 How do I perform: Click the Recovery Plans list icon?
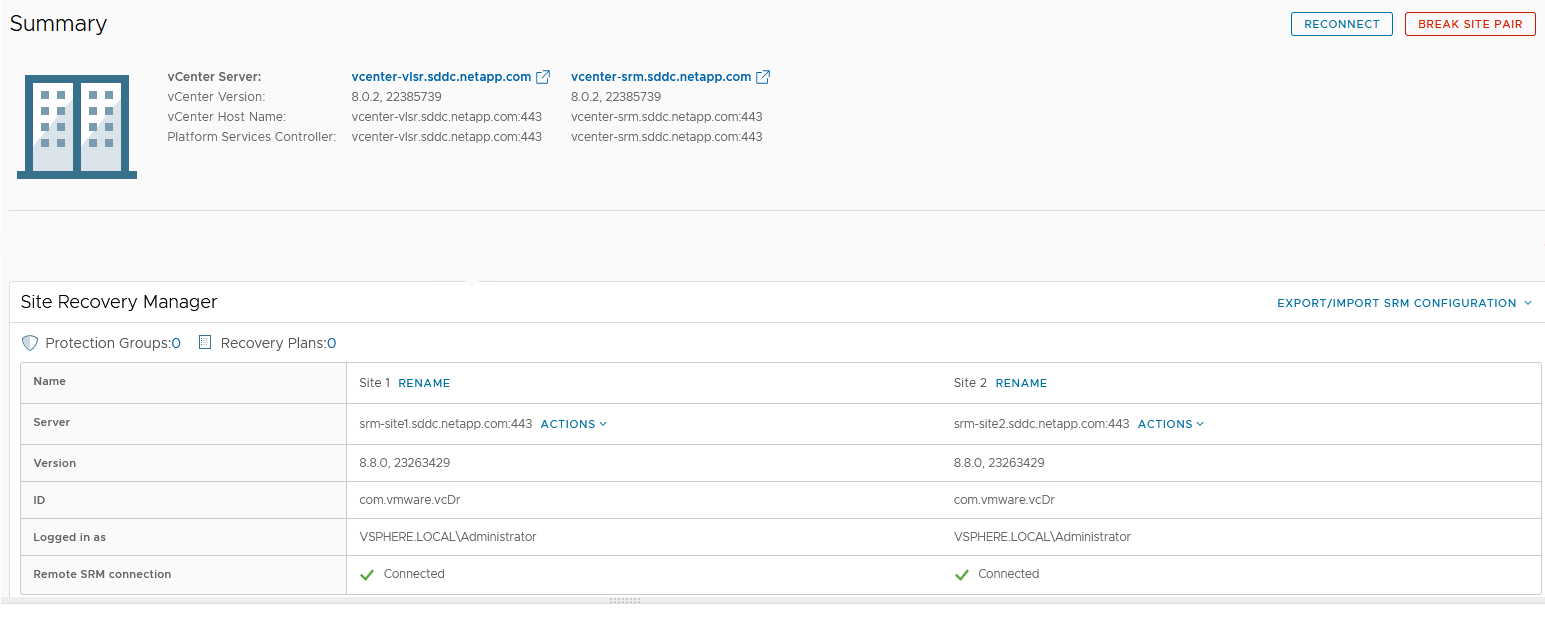(205, 343)
